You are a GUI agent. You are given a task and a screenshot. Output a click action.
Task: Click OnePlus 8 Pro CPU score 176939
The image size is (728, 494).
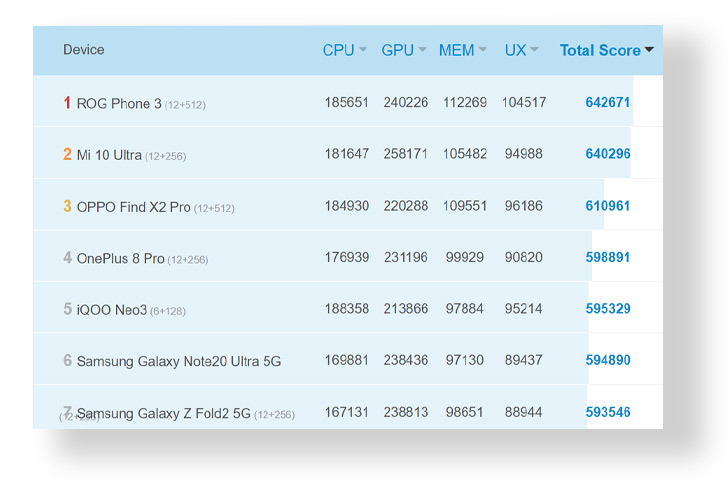click(346, 257)
